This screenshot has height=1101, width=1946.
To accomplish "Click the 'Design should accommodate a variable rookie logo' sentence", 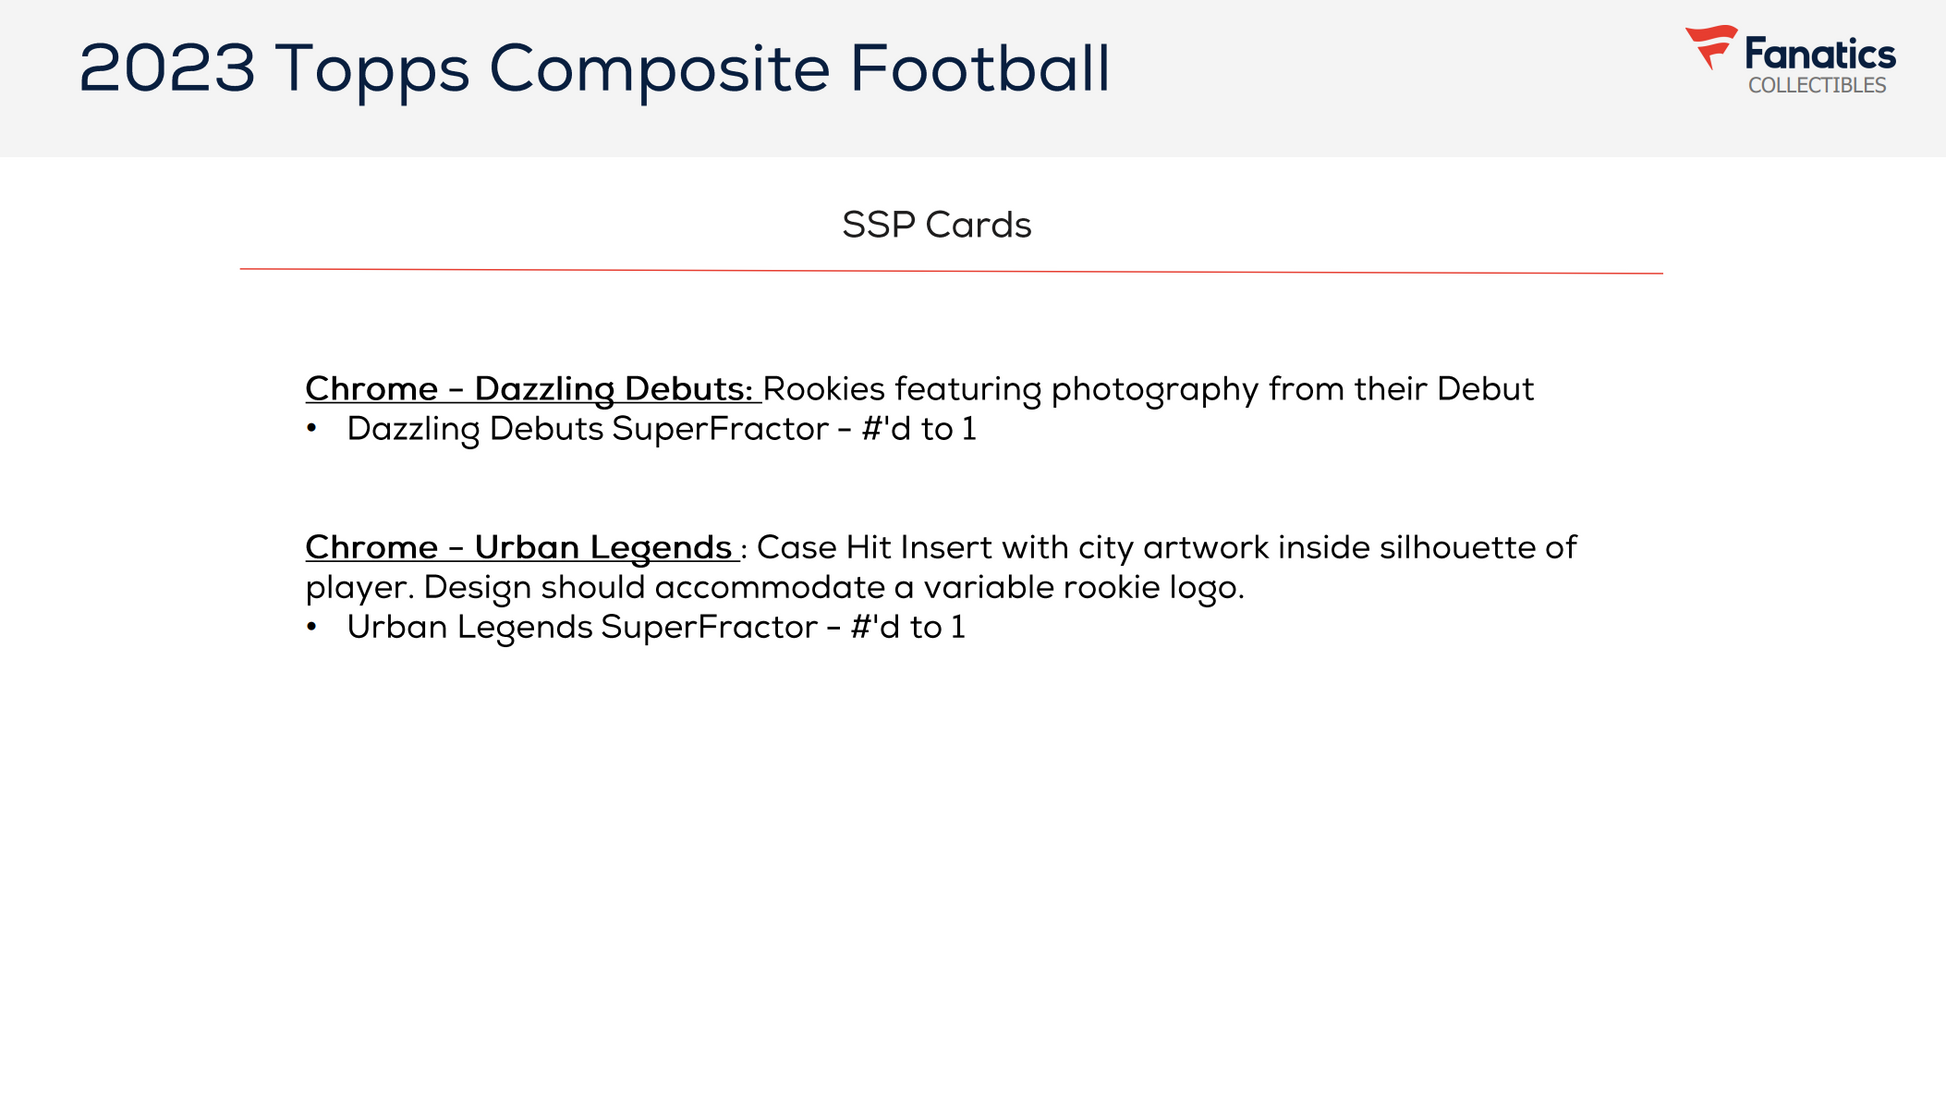I will click(x=833, y=587).
